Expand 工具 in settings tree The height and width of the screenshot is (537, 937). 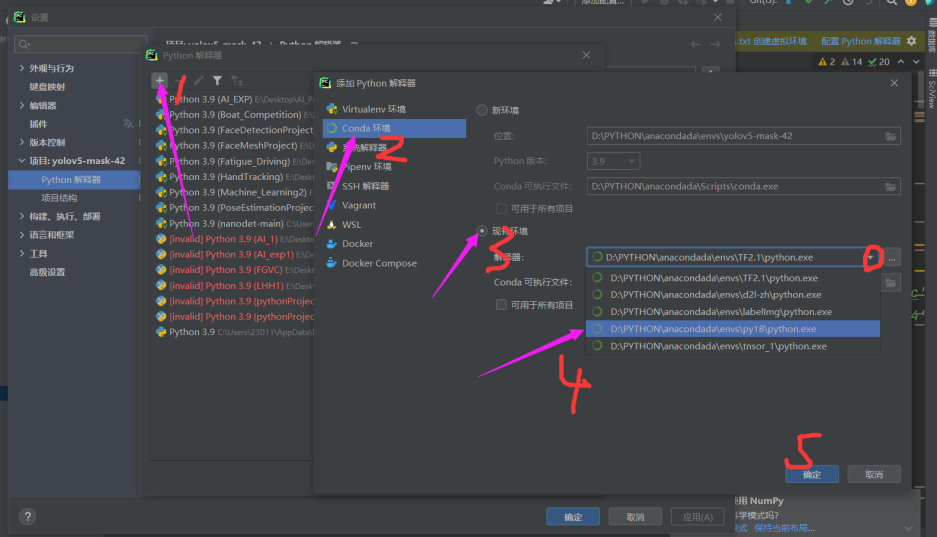point(22,253)
